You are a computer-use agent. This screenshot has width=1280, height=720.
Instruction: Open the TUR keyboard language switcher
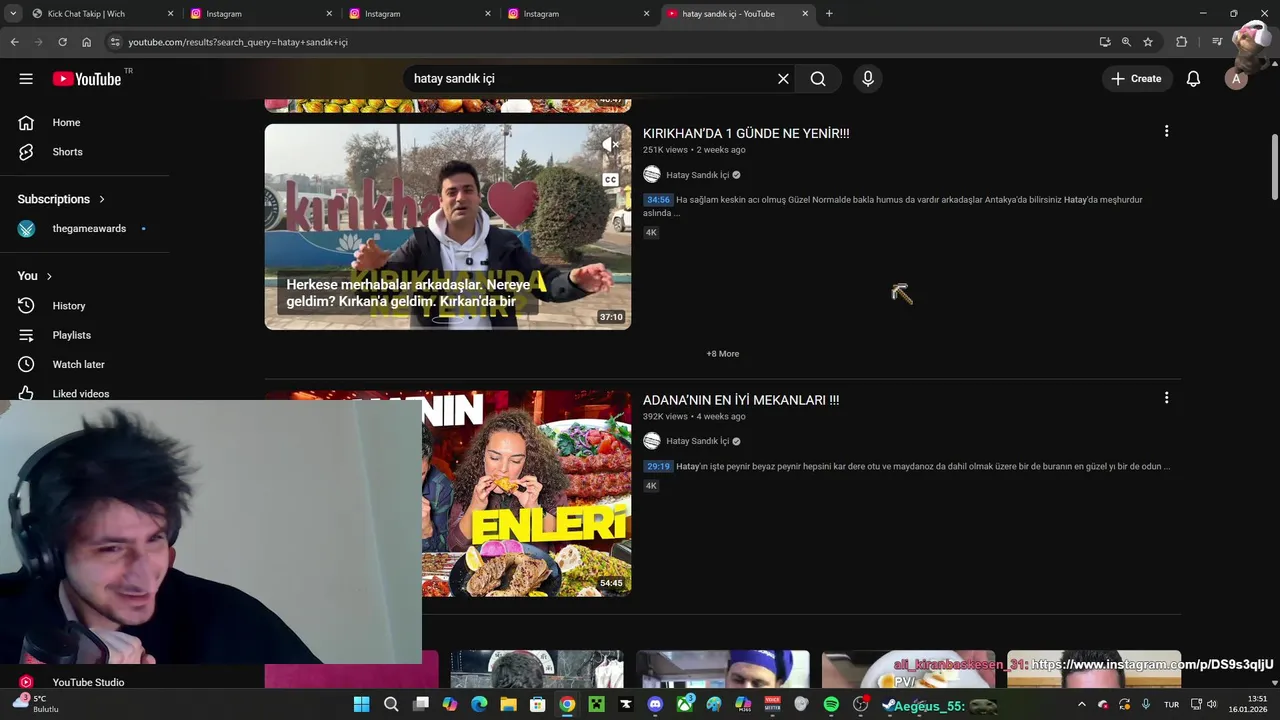1171,704
